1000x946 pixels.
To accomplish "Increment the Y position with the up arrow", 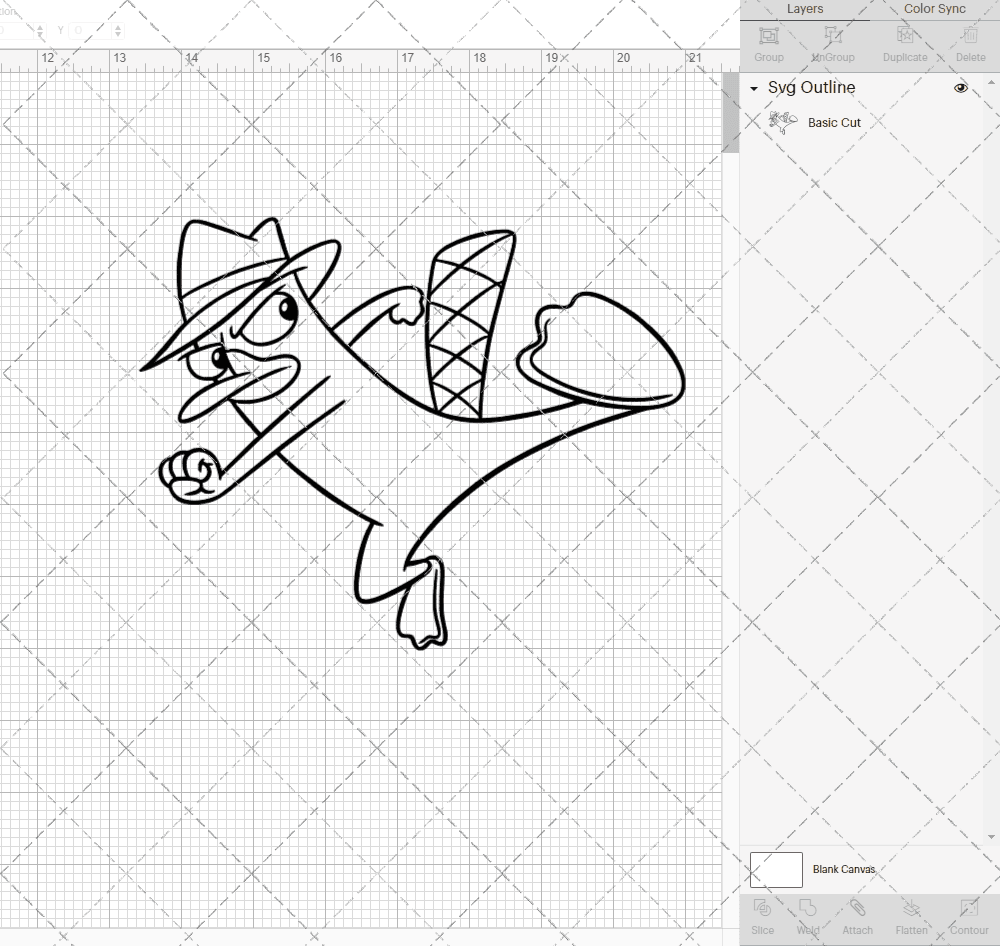I will [x=118, y=25].
